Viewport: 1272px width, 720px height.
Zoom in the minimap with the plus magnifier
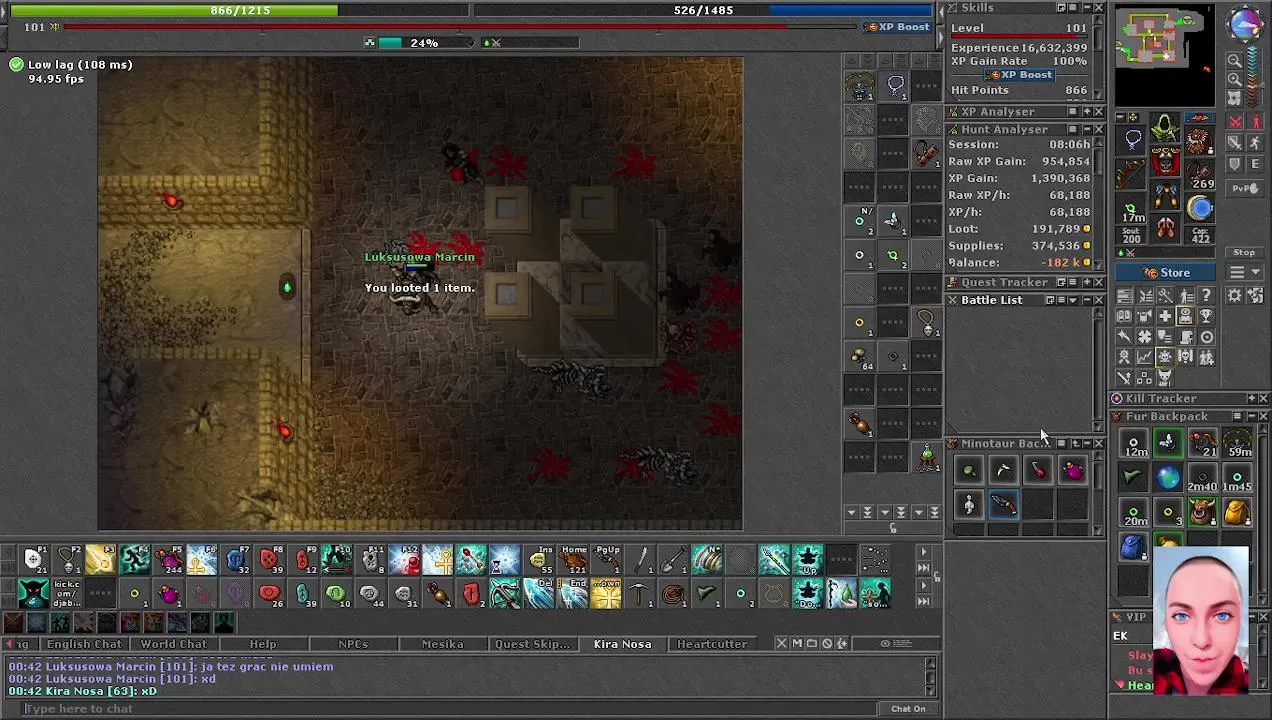[1234, 80]
